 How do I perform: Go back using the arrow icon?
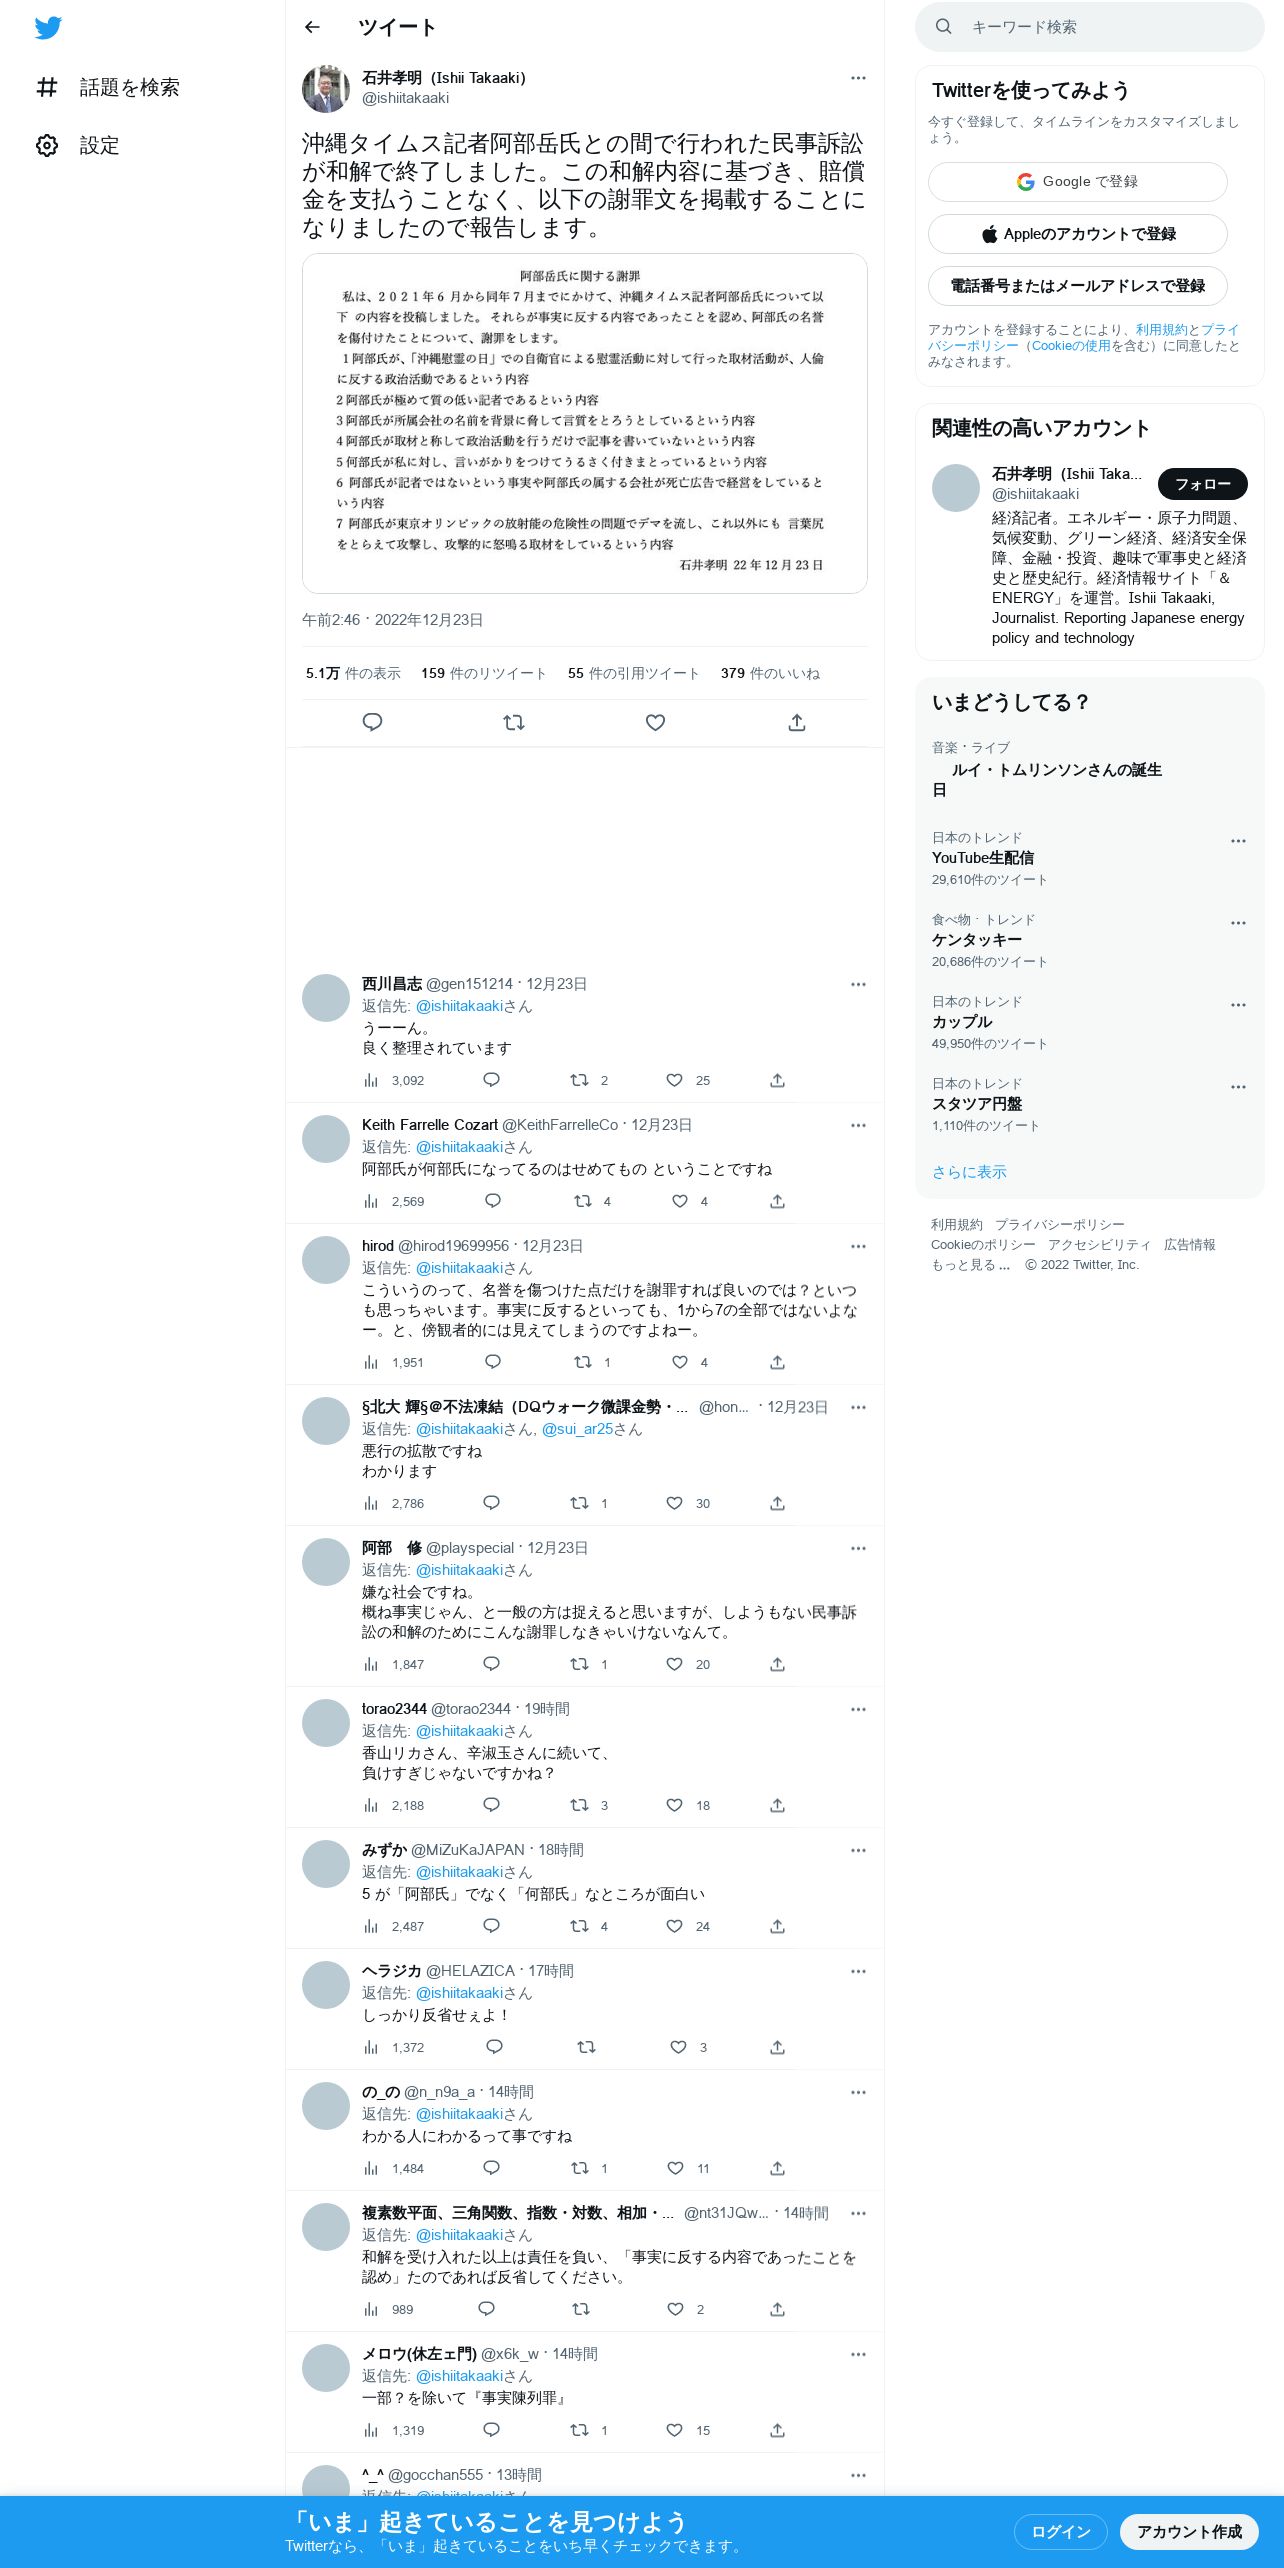[x=312, y=27]
